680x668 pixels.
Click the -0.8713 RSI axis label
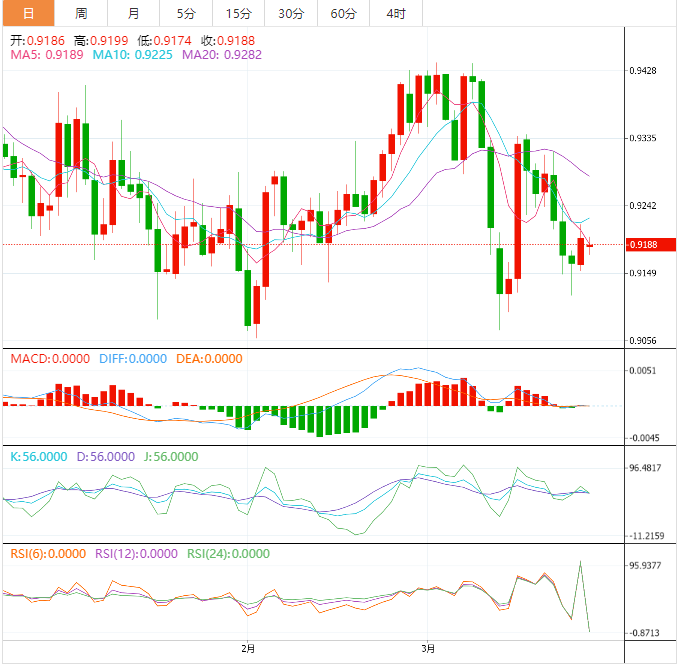pyautogui.click(x=644, y=633)
